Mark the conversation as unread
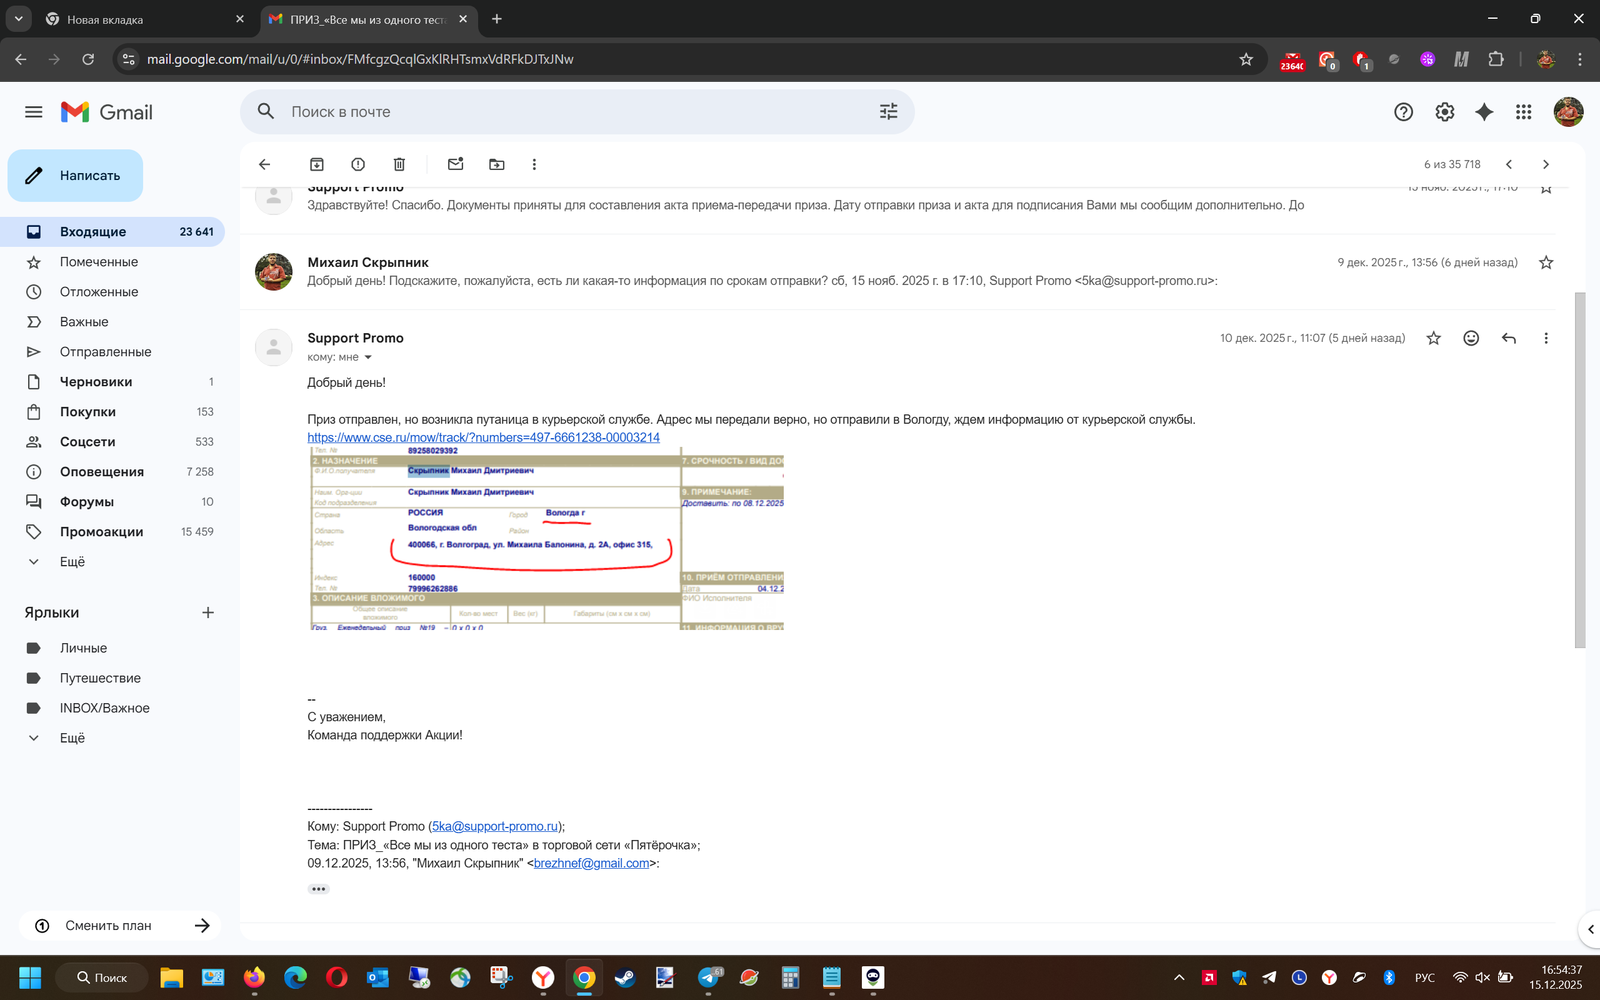This screenshot has width=1600, height=1000. pyautogui.click(x=456, y=164)
